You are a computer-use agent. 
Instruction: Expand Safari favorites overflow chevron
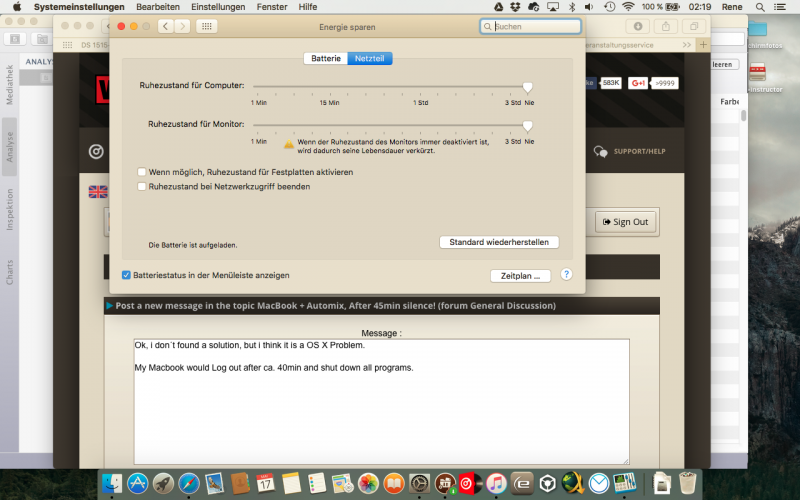[x=687, y=45]
